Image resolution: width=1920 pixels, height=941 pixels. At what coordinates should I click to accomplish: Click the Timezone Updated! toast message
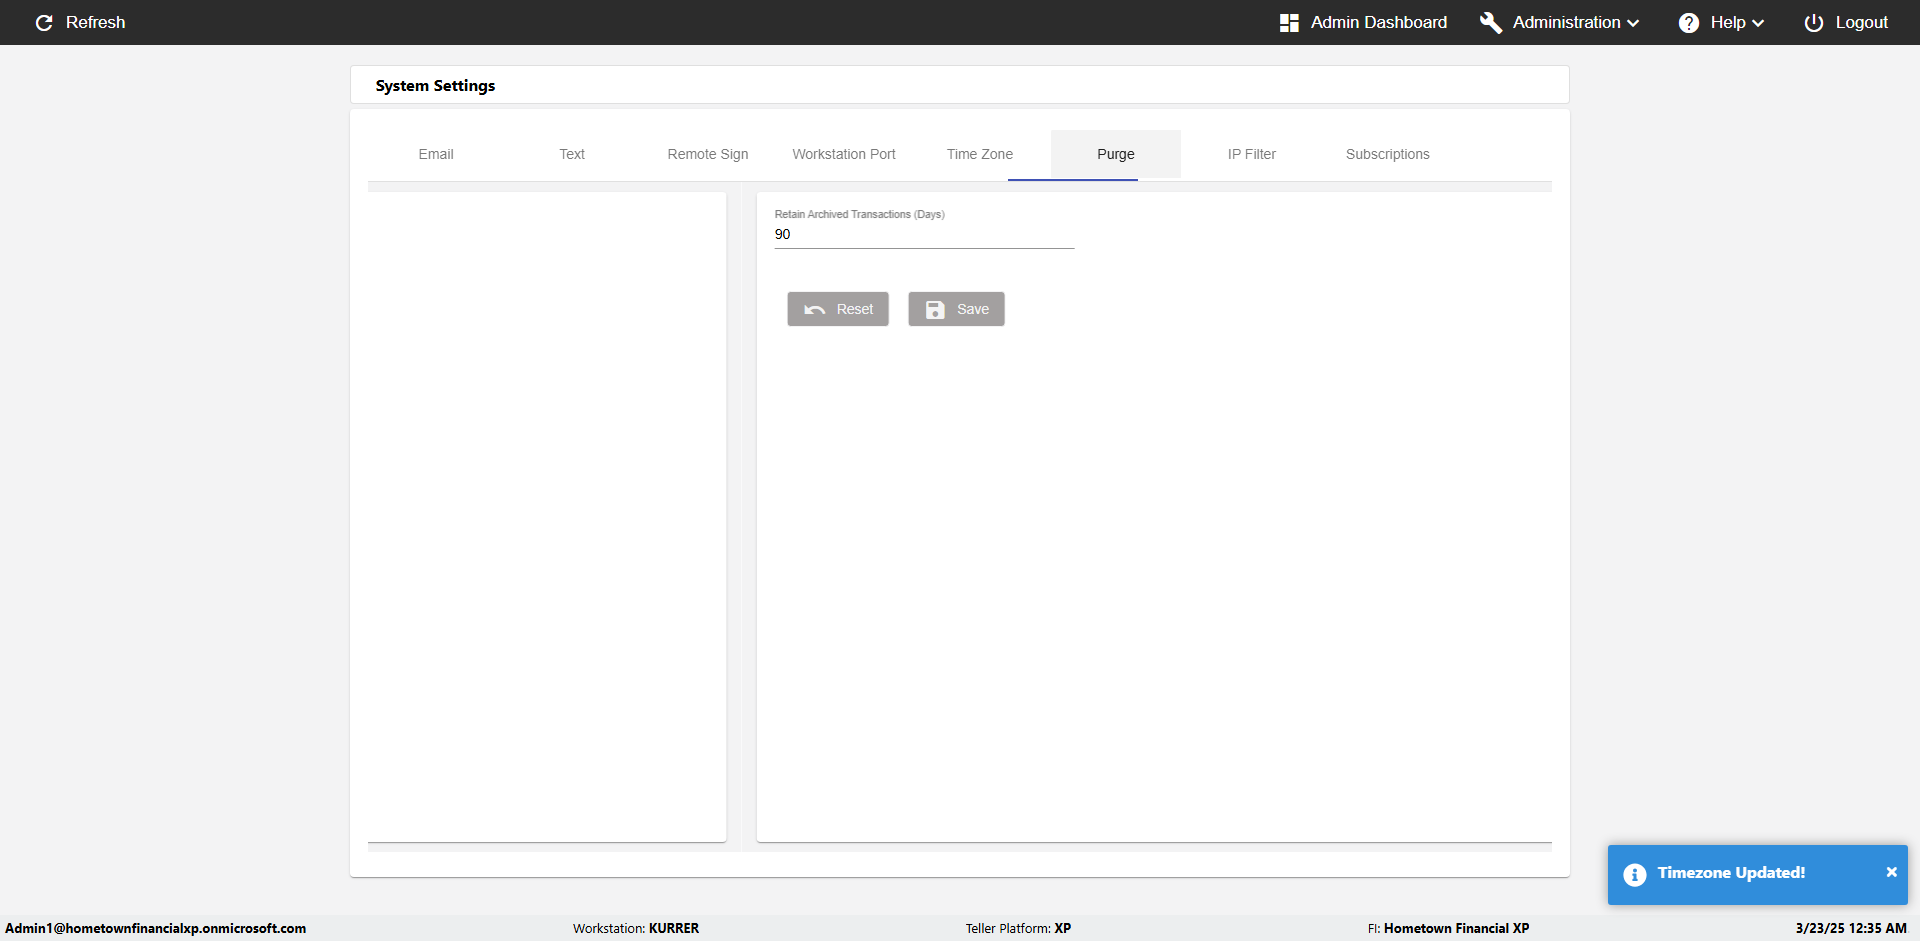[1731, 873]
